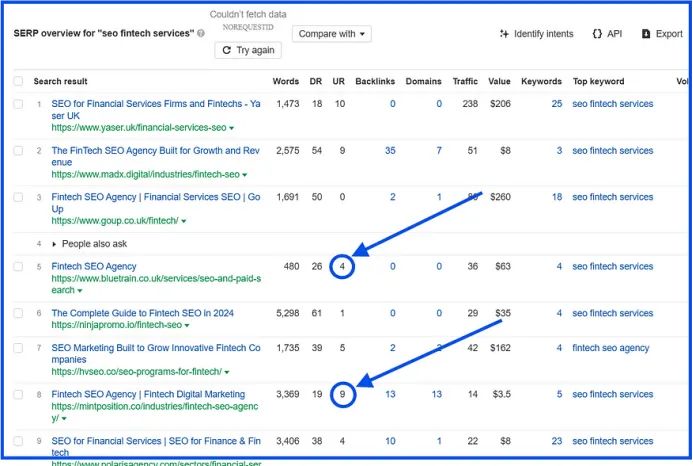Click the help icon beside SERP overview title
The image size is (693, 466).
pyautogui.click(x=201, y=33)
